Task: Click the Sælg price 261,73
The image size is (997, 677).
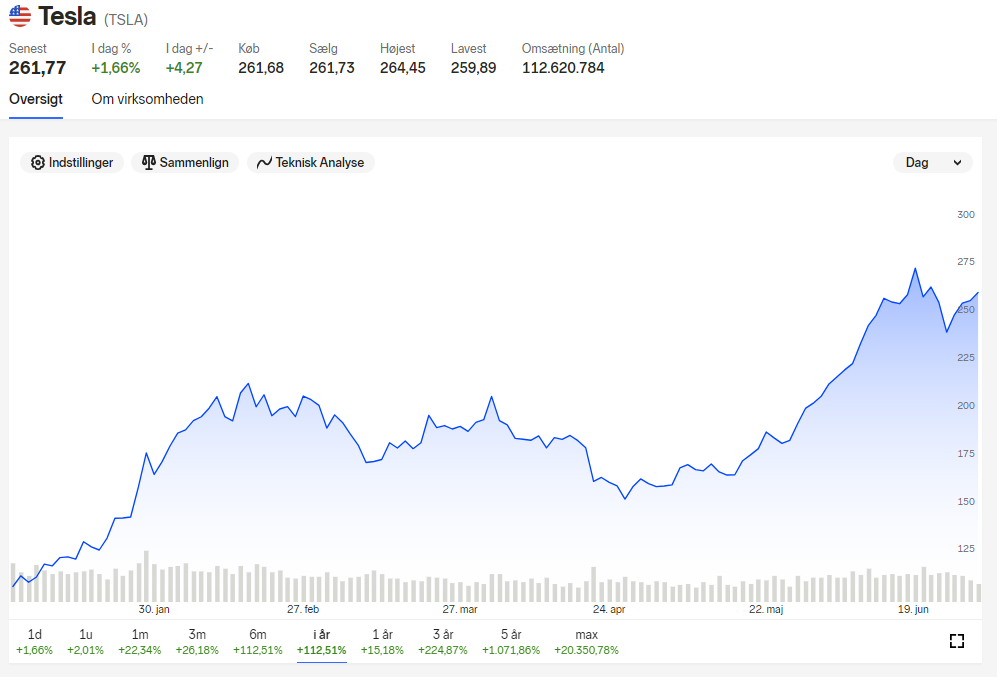Action: [332, 68]
